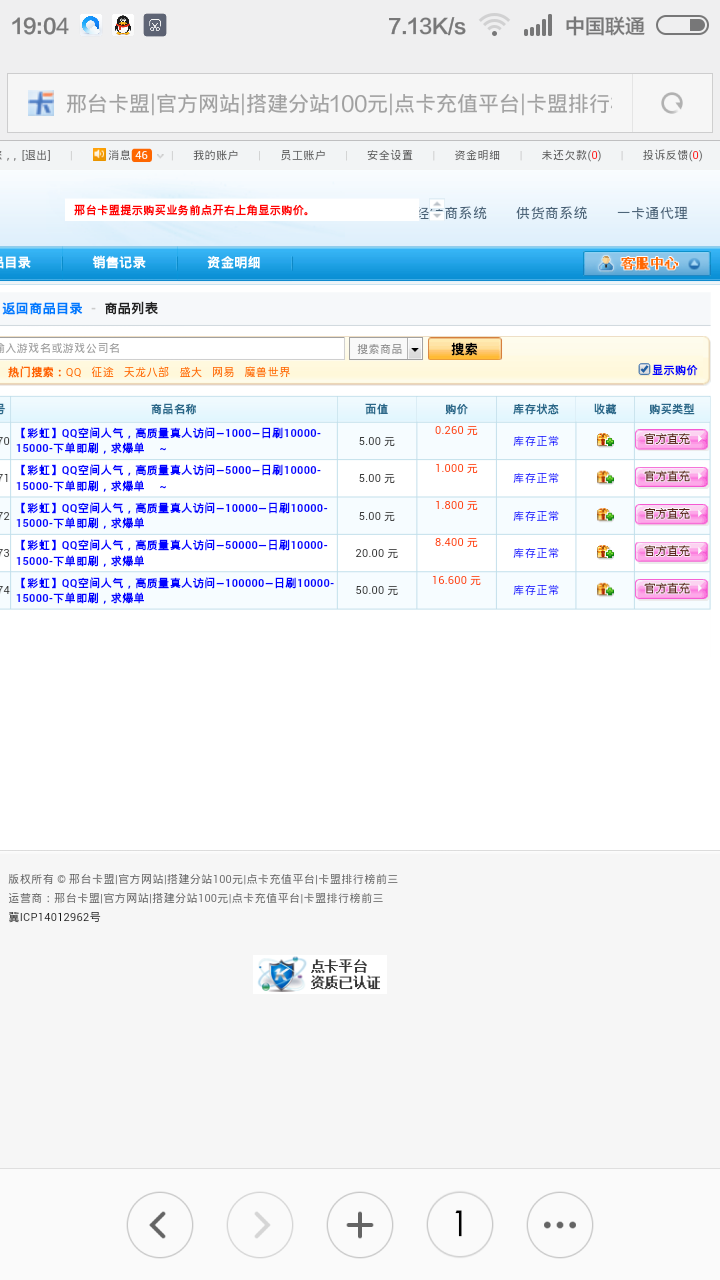Tap the browser reload icon
The width and height of the screenshot is (720, 1280).
click(672, 103)
